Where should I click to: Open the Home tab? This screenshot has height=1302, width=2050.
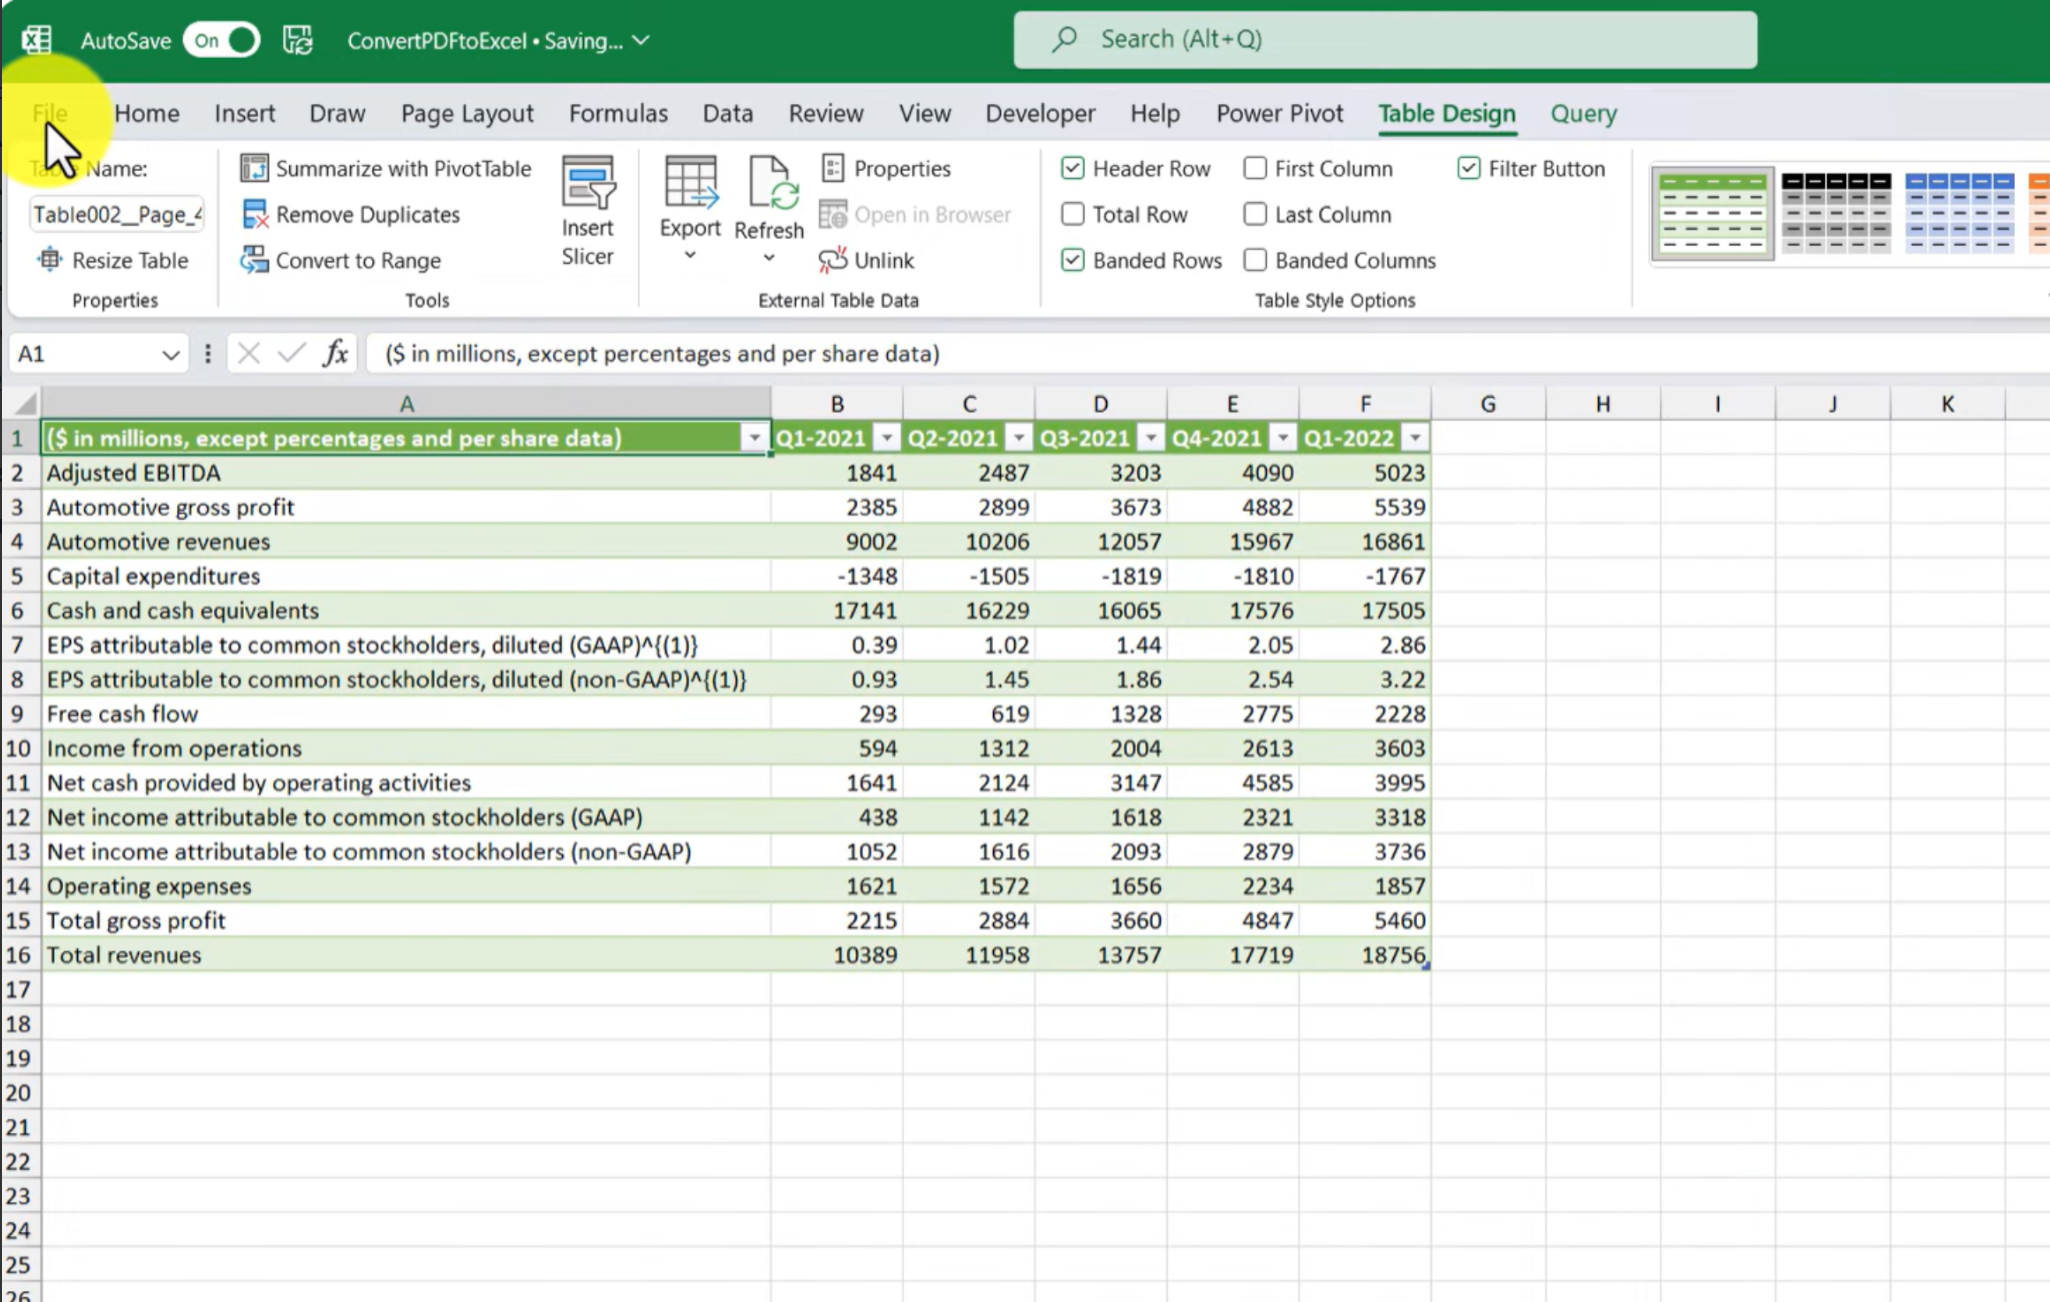(x=147, y=113)
